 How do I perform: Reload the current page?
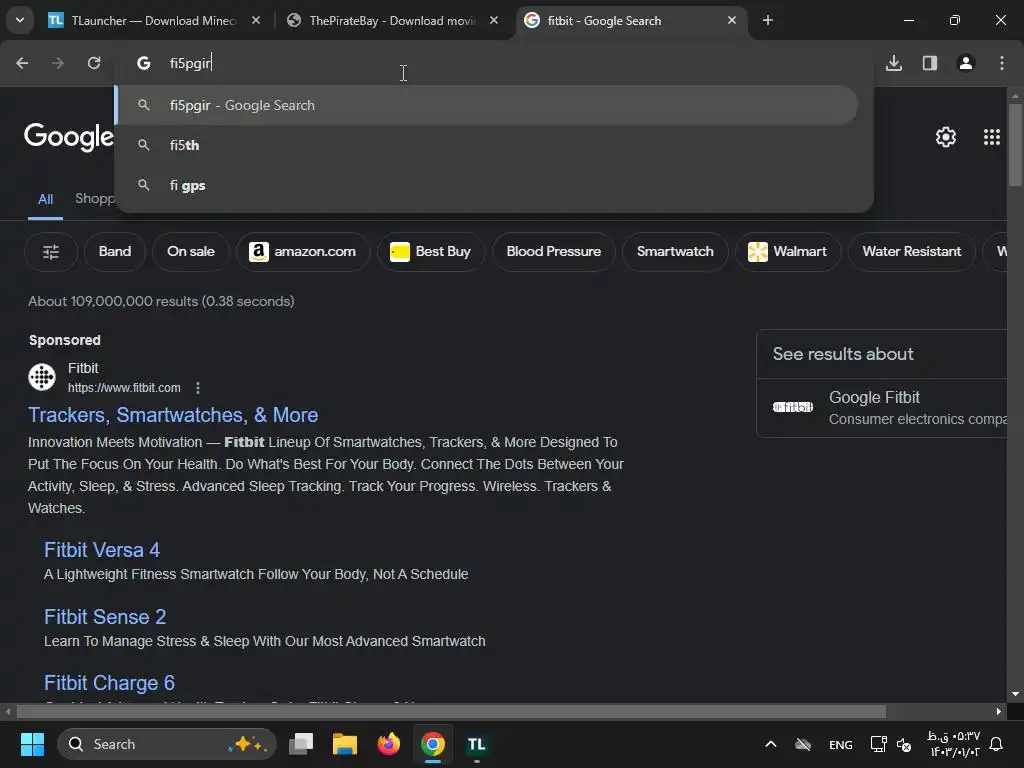click(94, 63)
